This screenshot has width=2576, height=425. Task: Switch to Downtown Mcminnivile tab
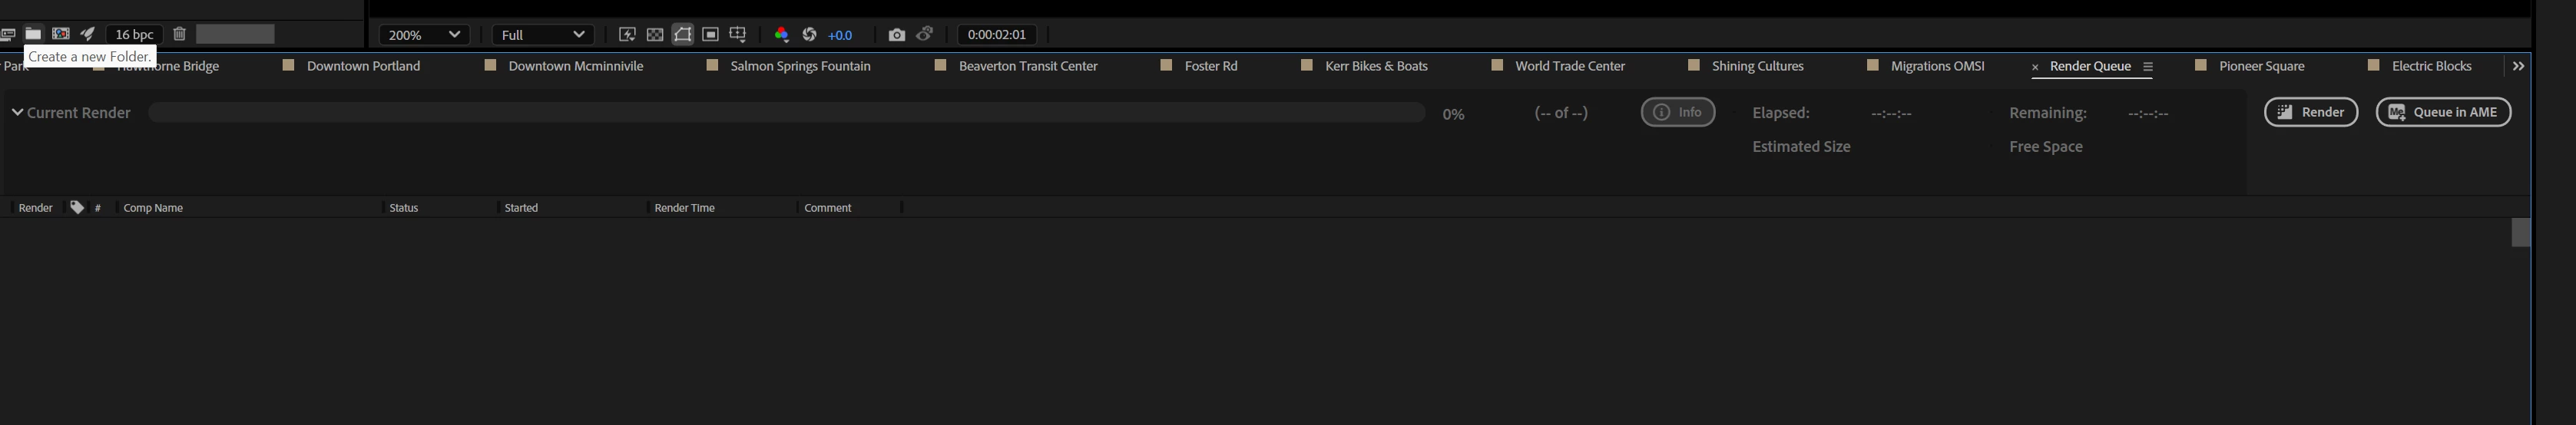tap(576, 66)
